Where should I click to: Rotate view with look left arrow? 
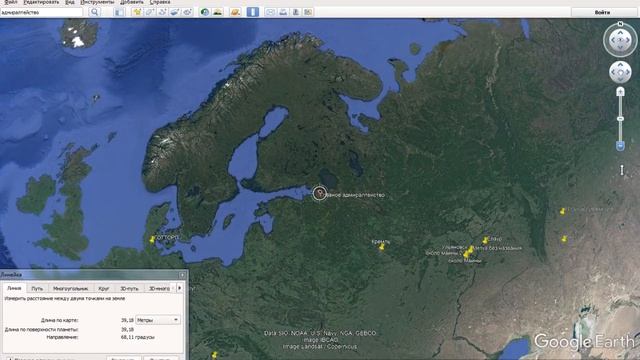coord(612,40)
